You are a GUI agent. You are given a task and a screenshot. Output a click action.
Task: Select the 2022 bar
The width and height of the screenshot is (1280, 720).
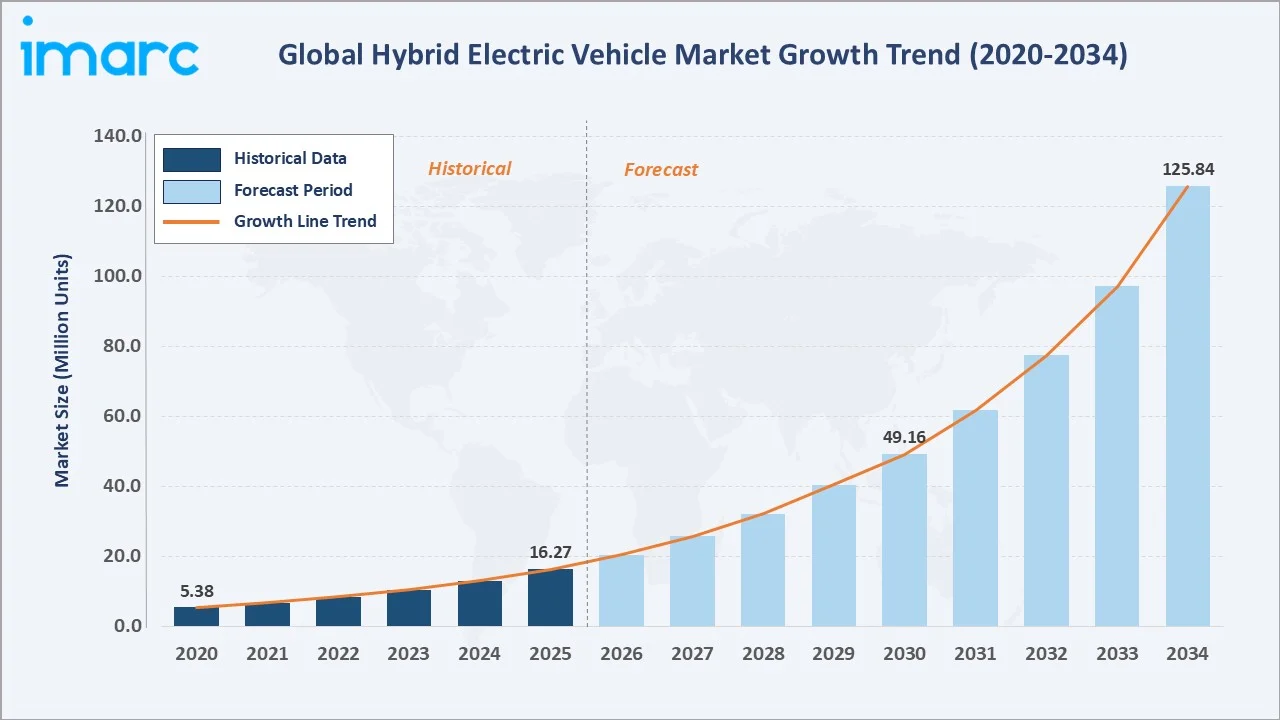[x=338, y=612]
